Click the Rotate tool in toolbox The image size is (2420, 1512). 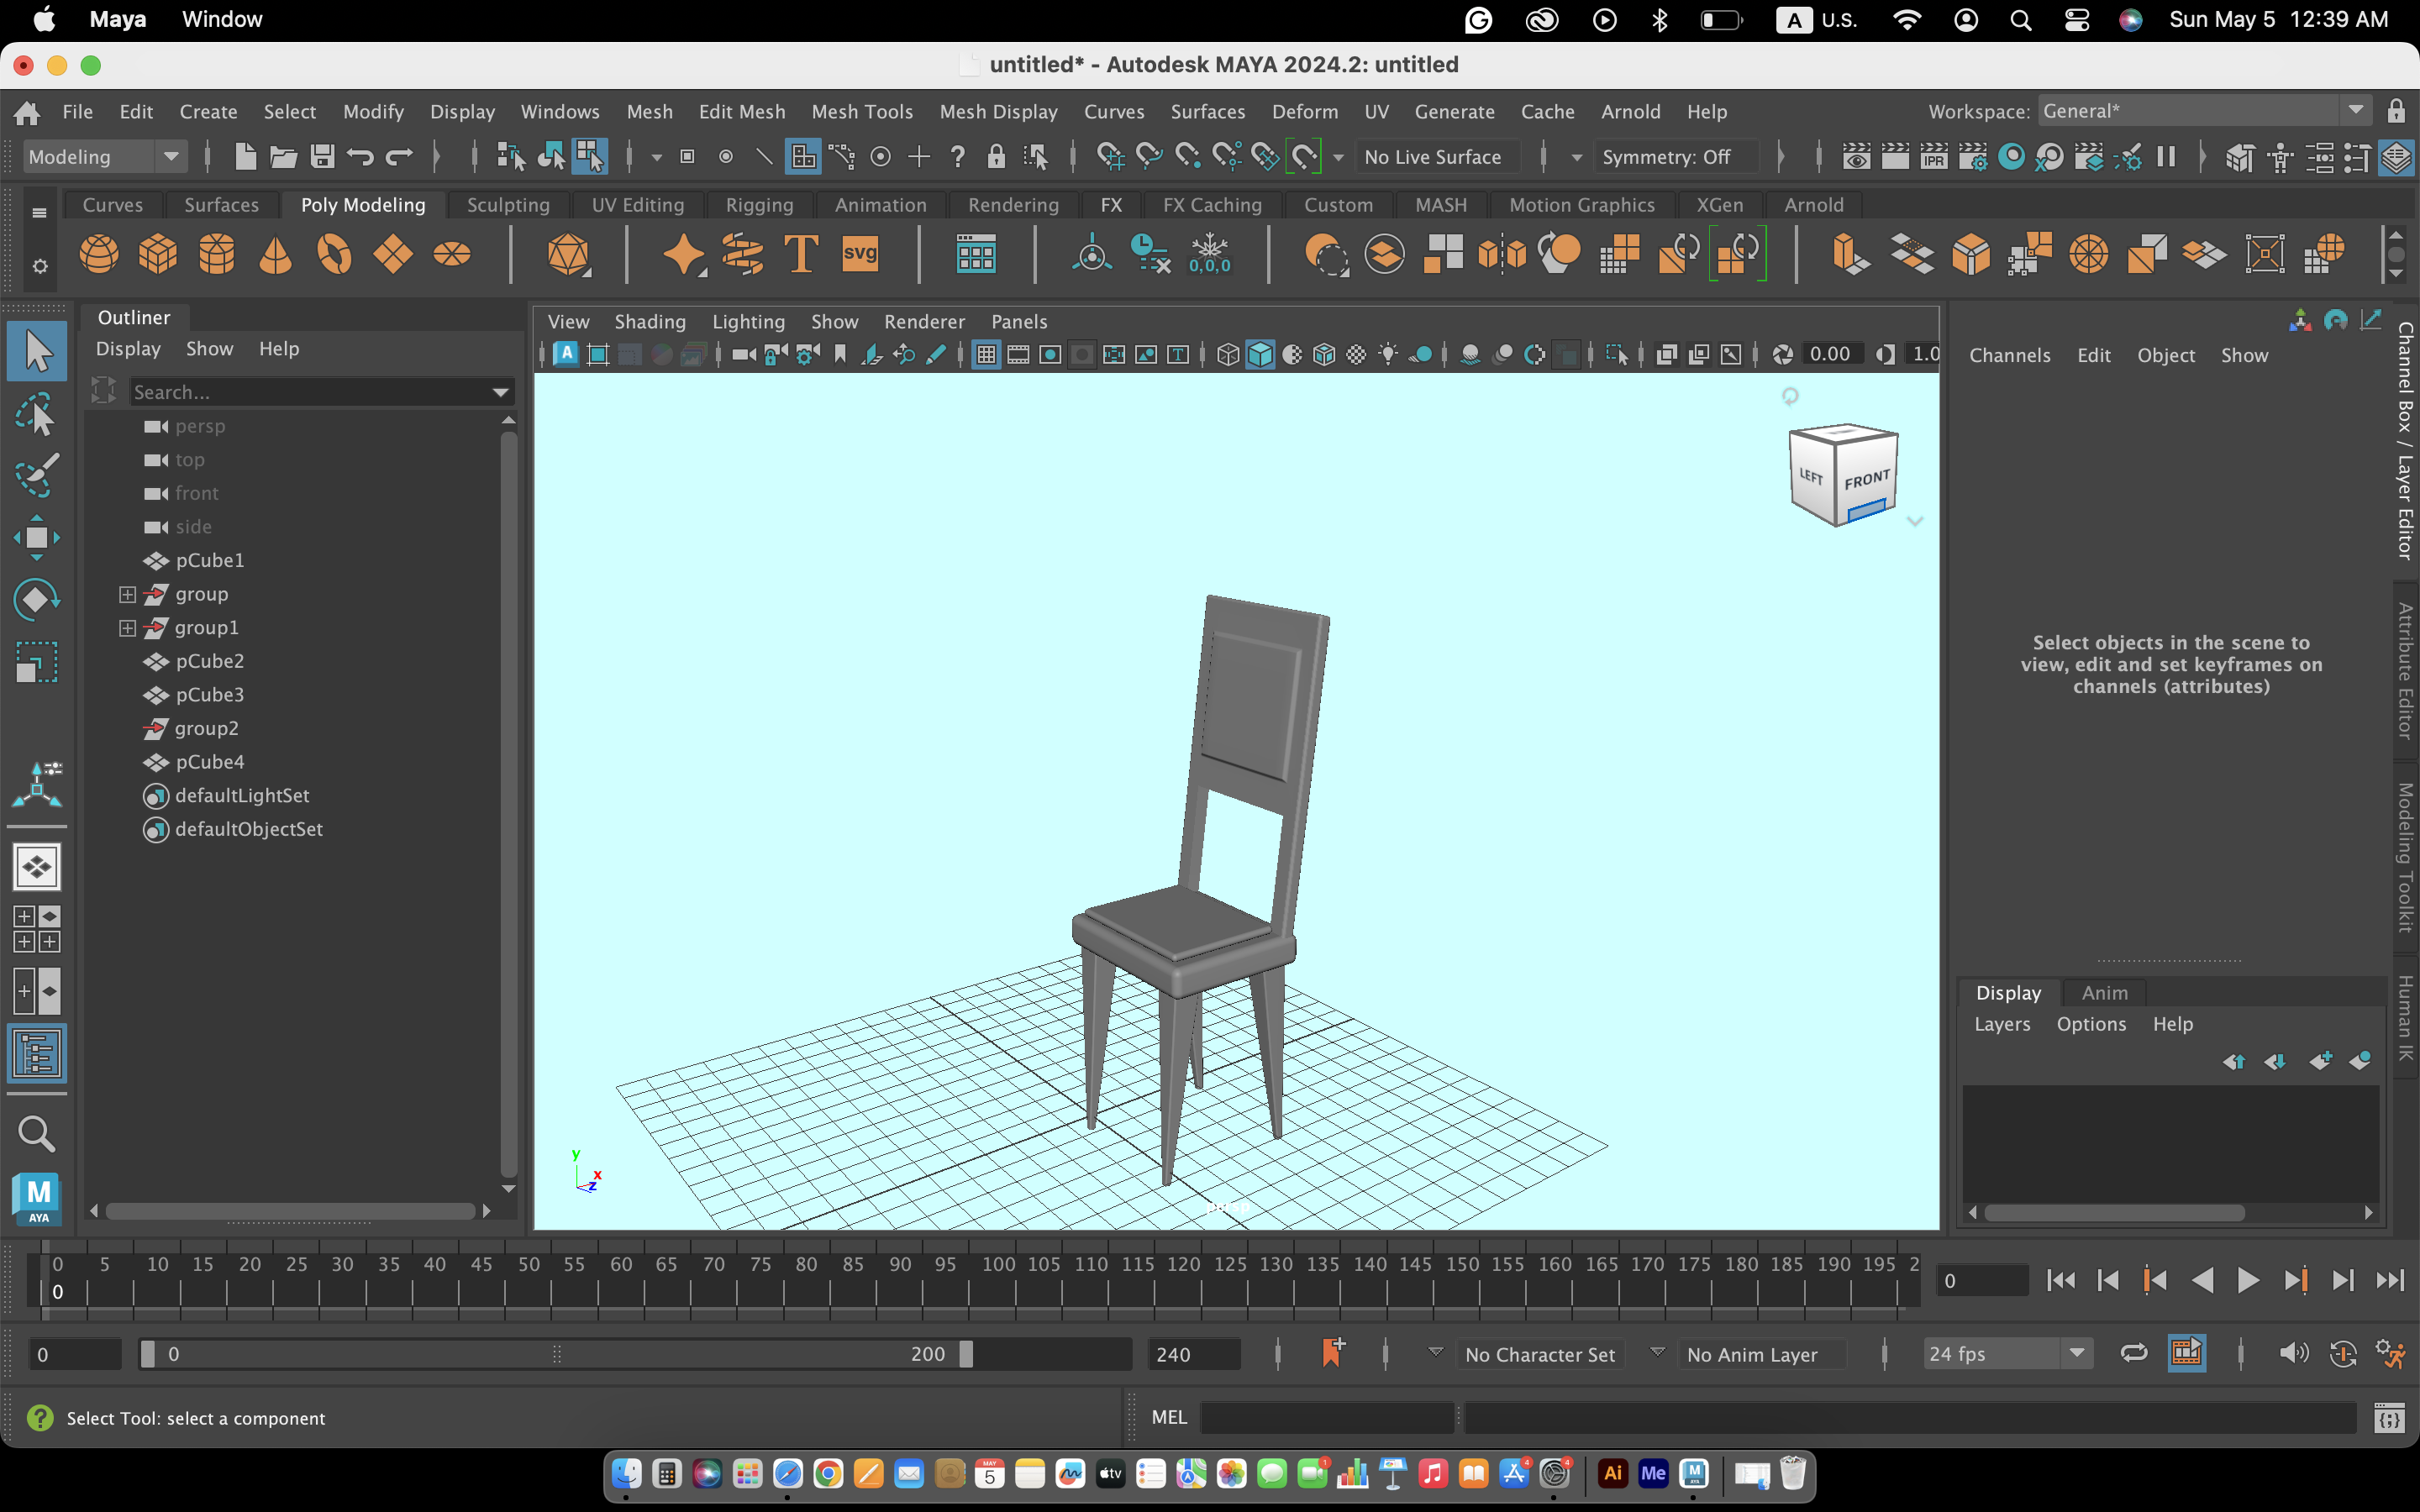[36, 600]
